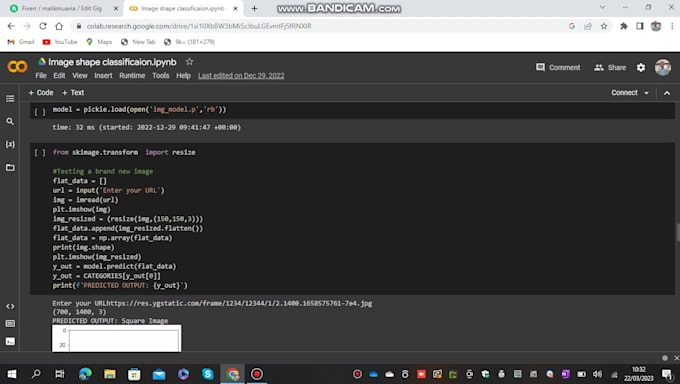This screenshot has width=680, height=384.
Task: Collapse the header with the chevron up
Action: [667, 93]
